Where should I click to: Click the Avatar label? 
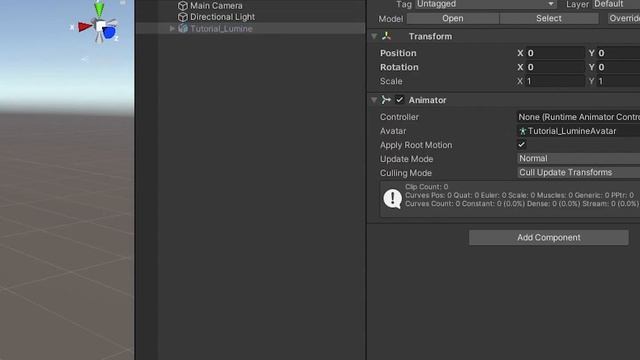[393, 131]
